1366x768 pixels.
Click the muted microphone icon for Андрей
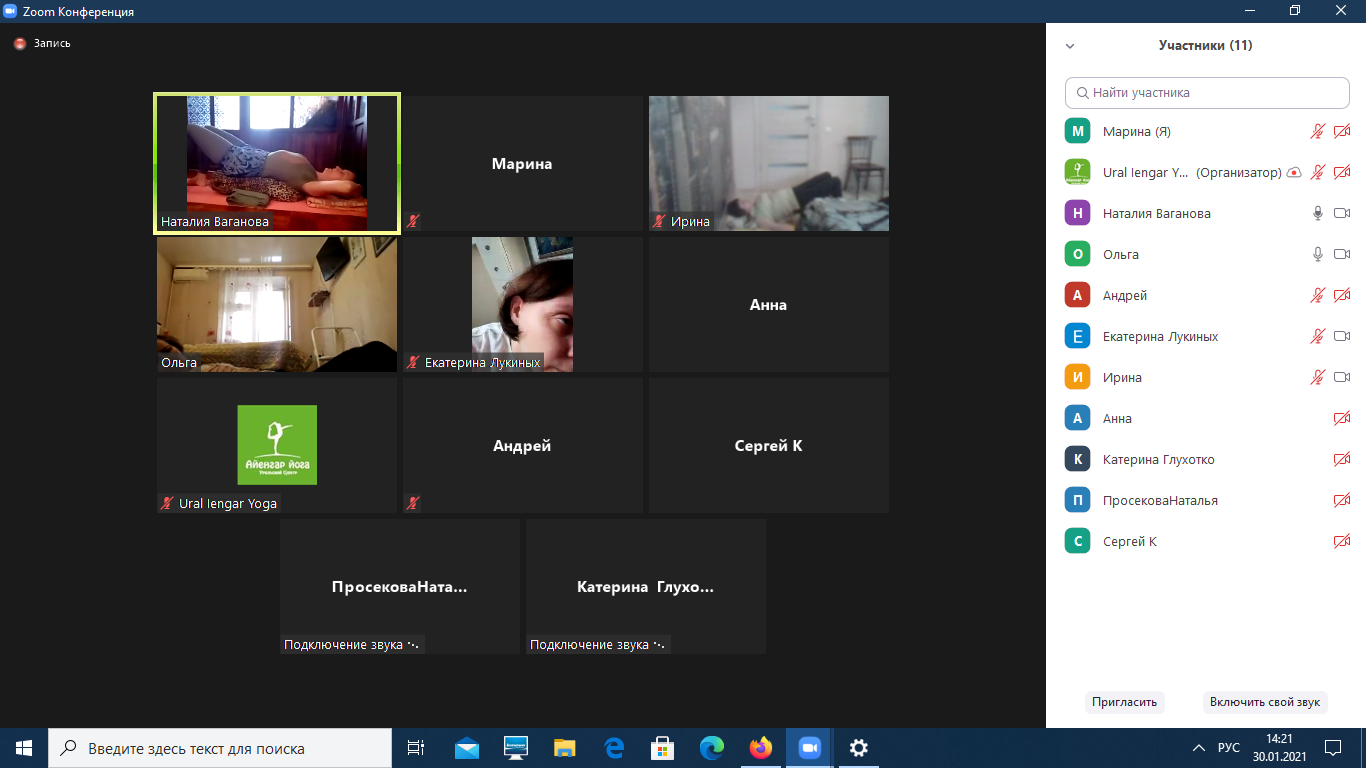[1318, 295]
